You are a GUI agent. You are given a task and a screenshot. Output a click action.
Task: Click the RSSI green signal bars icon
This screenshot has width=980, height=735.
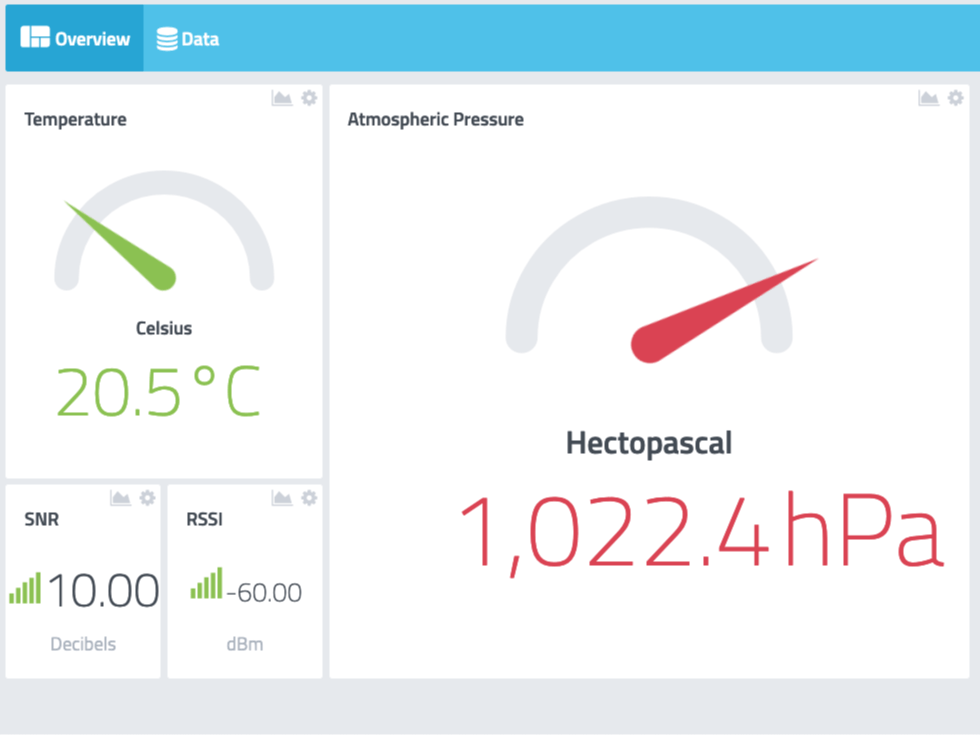click(207, 583)
